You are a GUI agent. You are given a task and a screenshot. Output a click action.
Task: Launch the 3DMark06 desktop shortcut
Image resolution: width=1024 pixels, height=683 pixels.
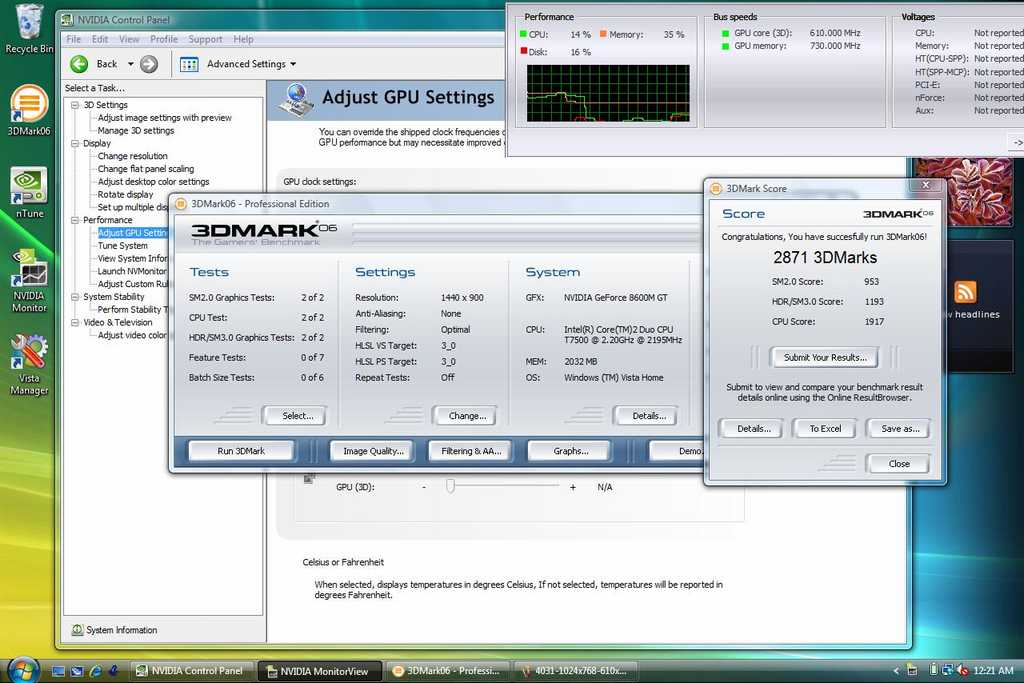(x=29, y=111)
